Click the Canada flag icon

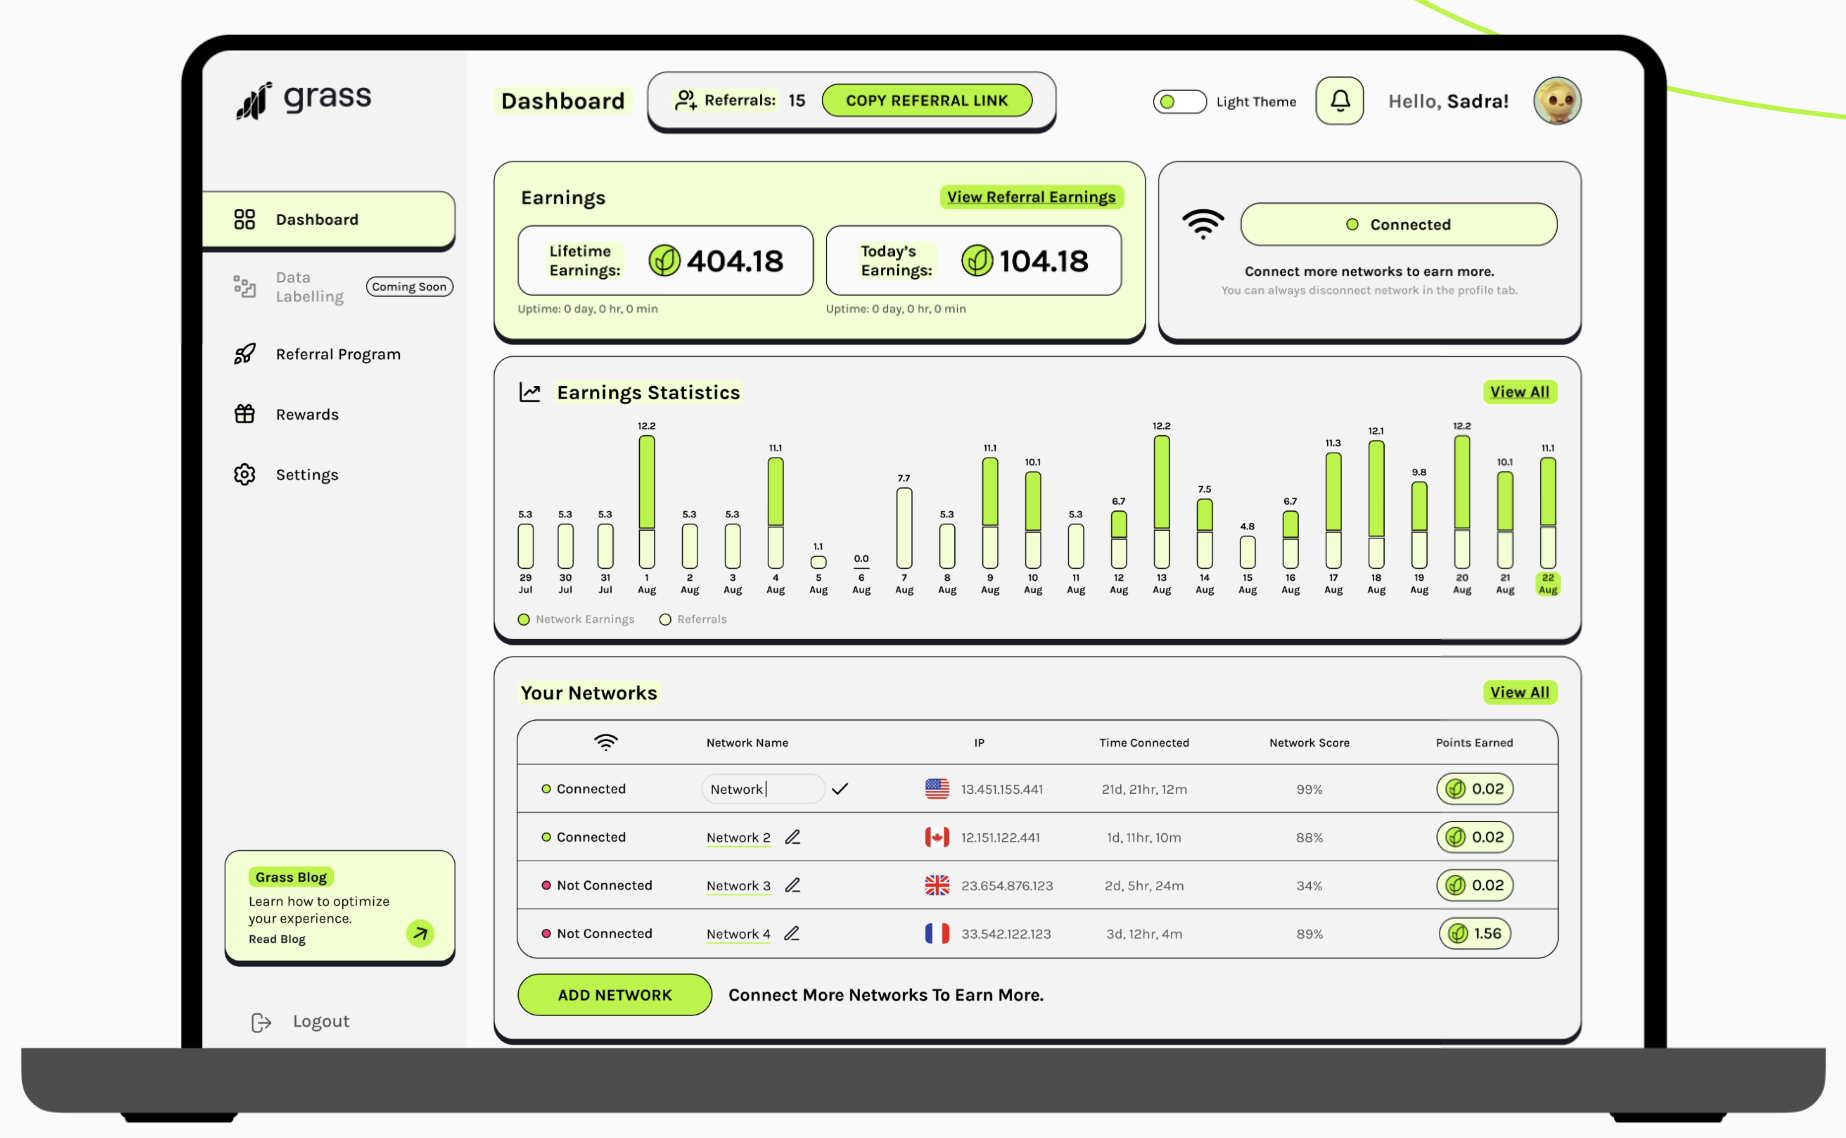coord(937,837)
